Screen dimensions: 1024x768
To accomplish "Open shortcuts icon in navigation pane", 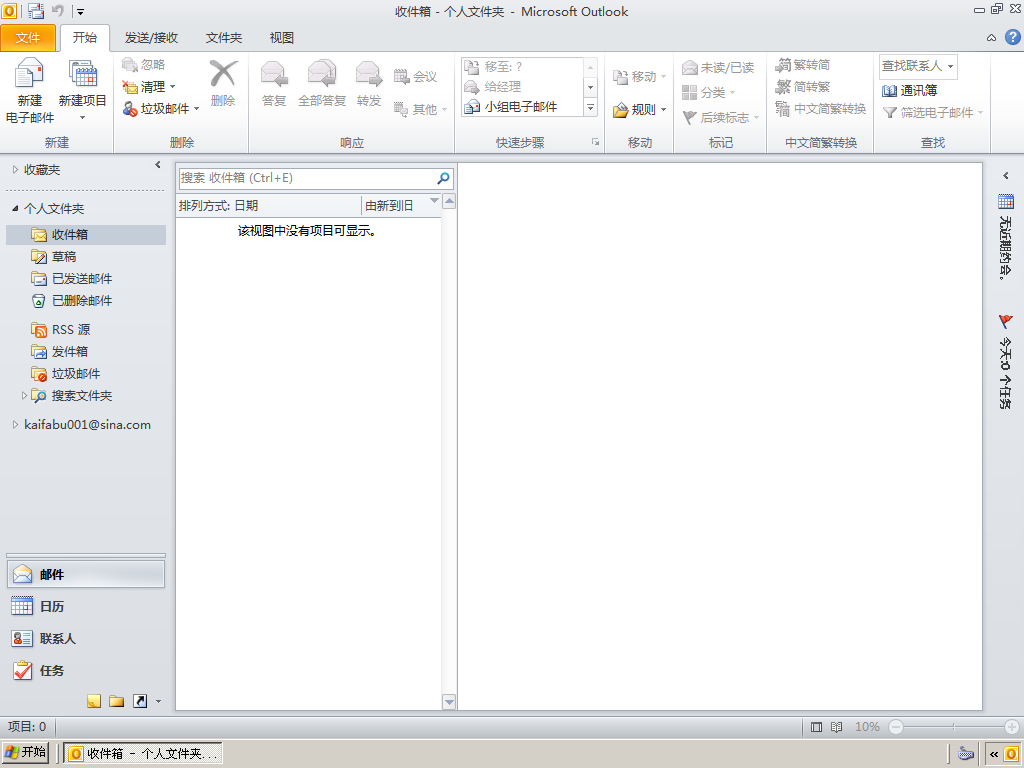I will 140,701.
